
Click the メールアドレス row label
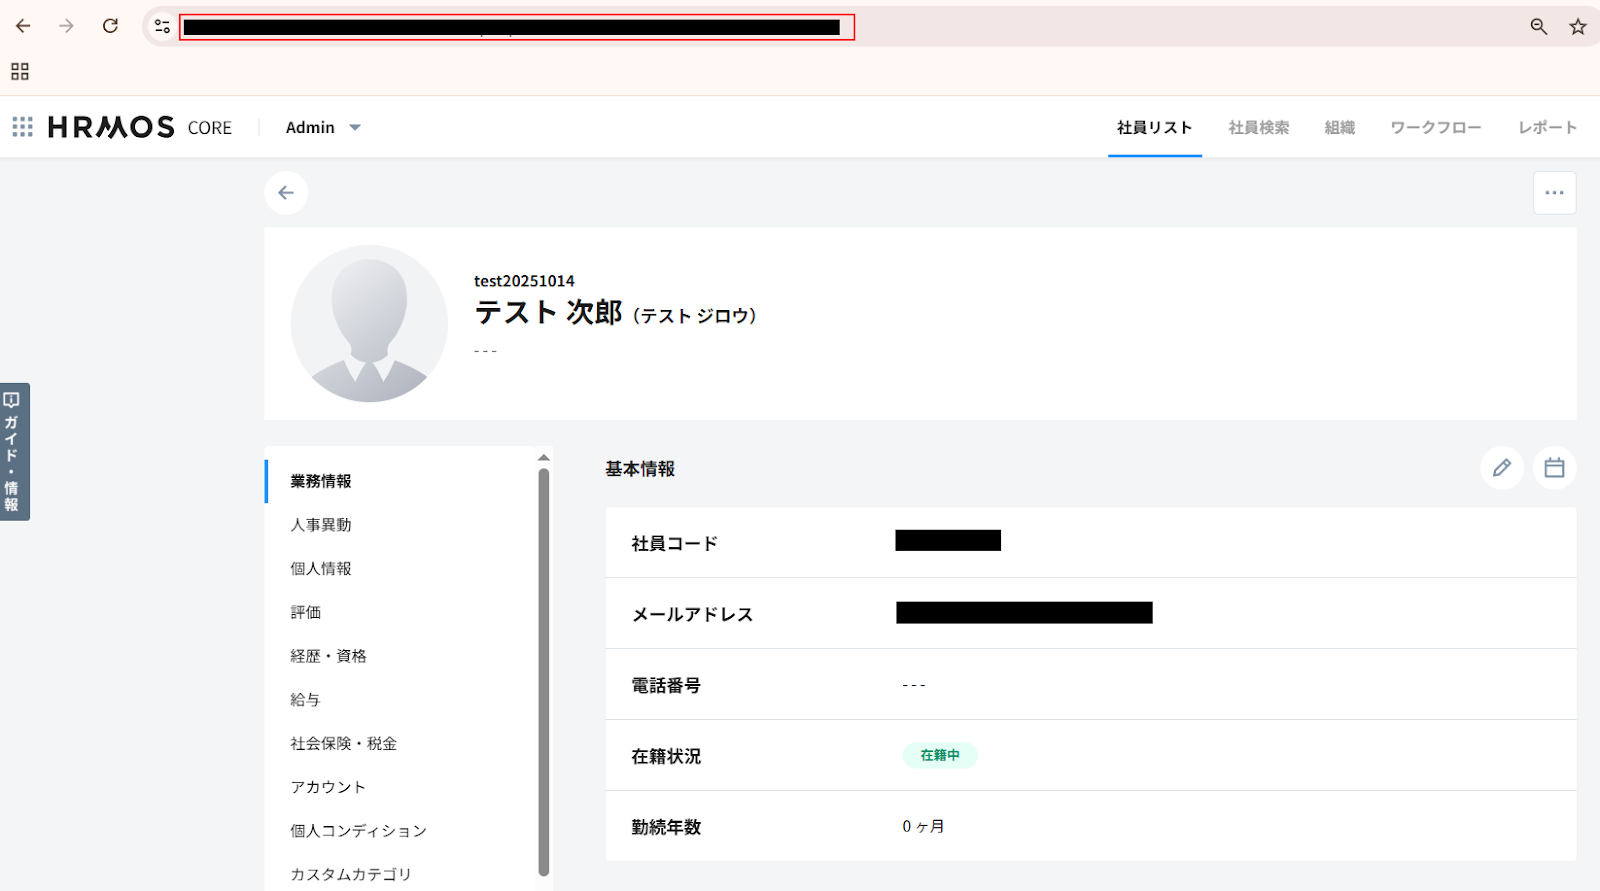[692, 615]
